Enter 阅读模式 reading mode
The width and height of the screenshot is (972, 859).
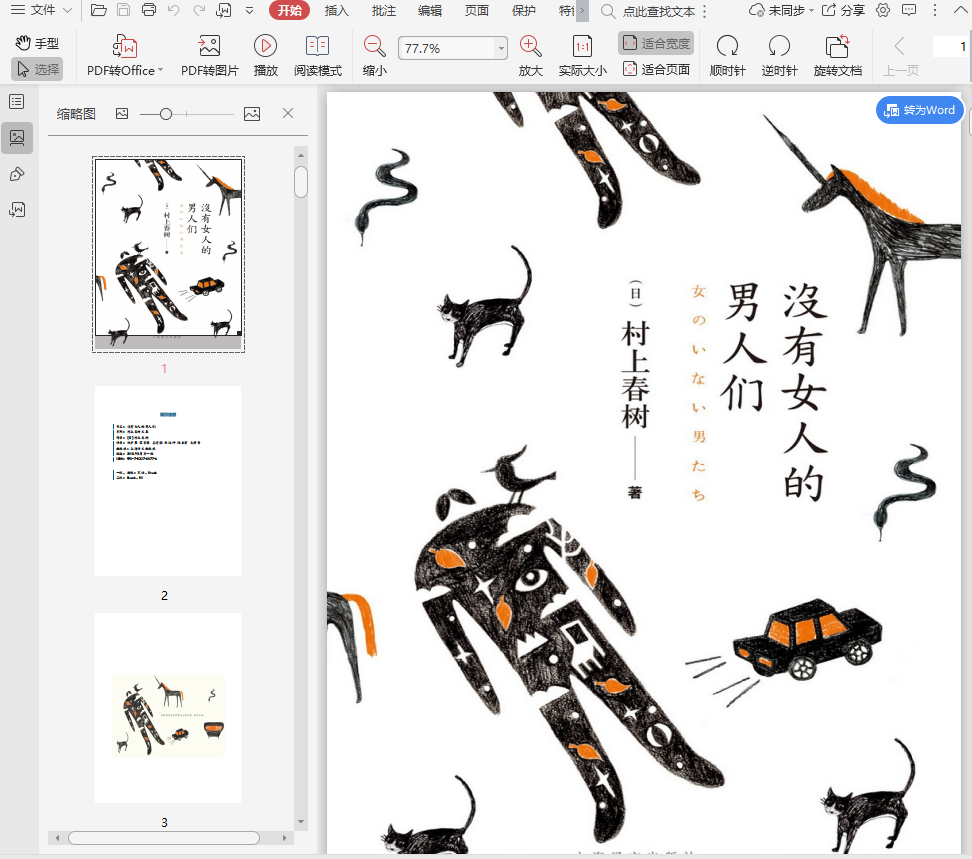pyautogui.click(x=317, y=47)
